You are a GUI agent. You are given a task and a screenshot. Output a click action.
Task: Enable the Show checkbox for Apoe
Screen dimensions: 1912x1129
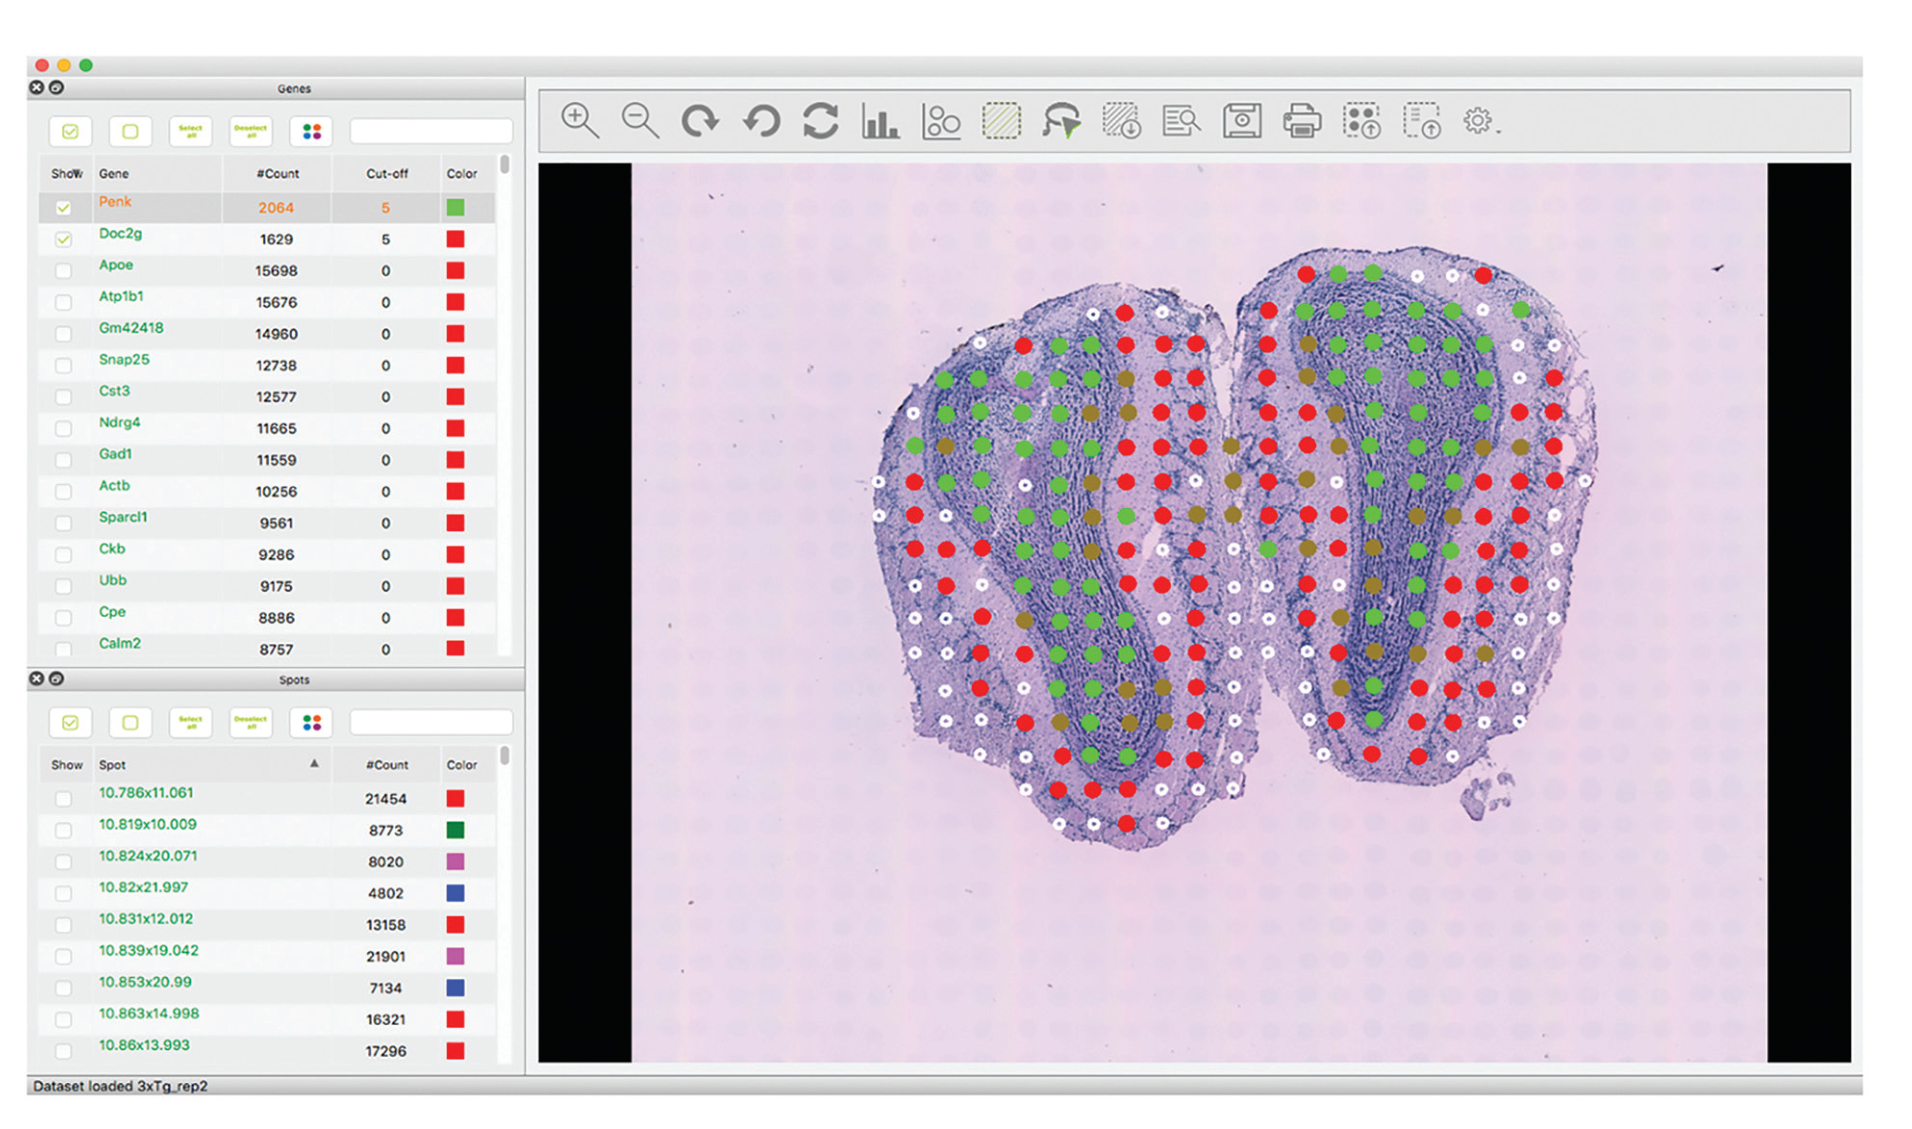(x=64, y=271)
